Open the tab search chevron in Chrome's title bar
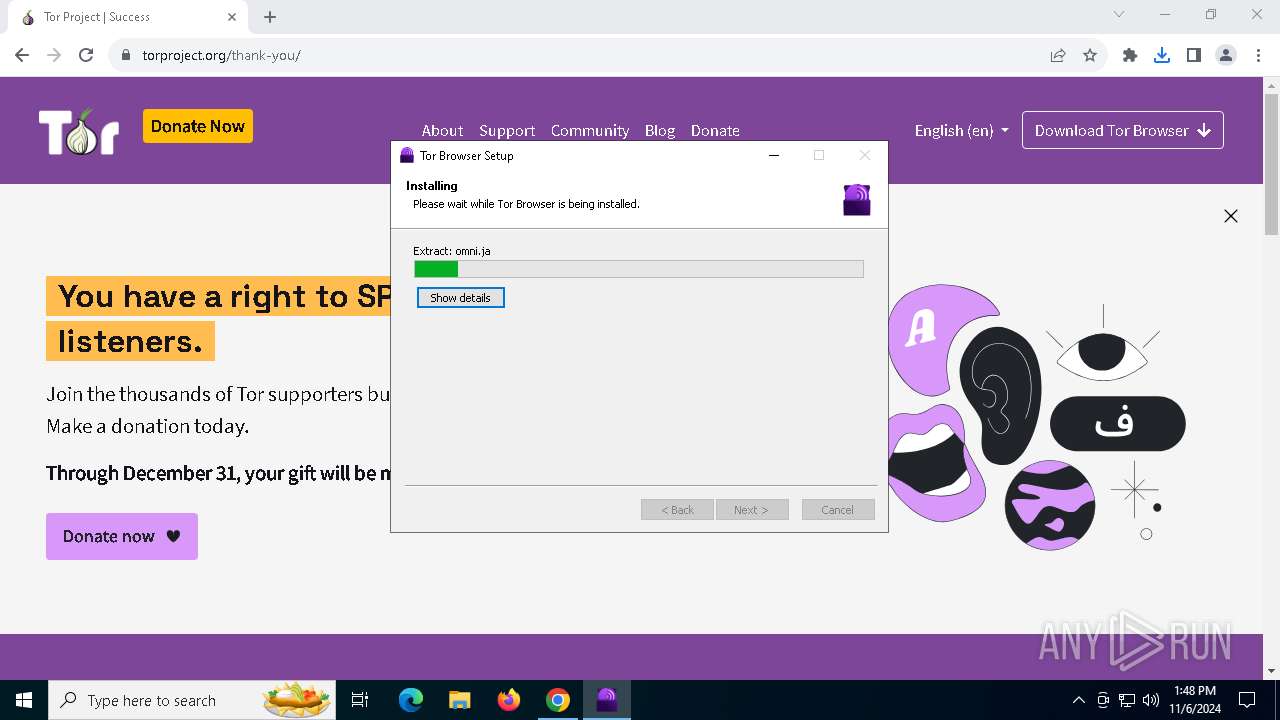 click(1119, 14)
